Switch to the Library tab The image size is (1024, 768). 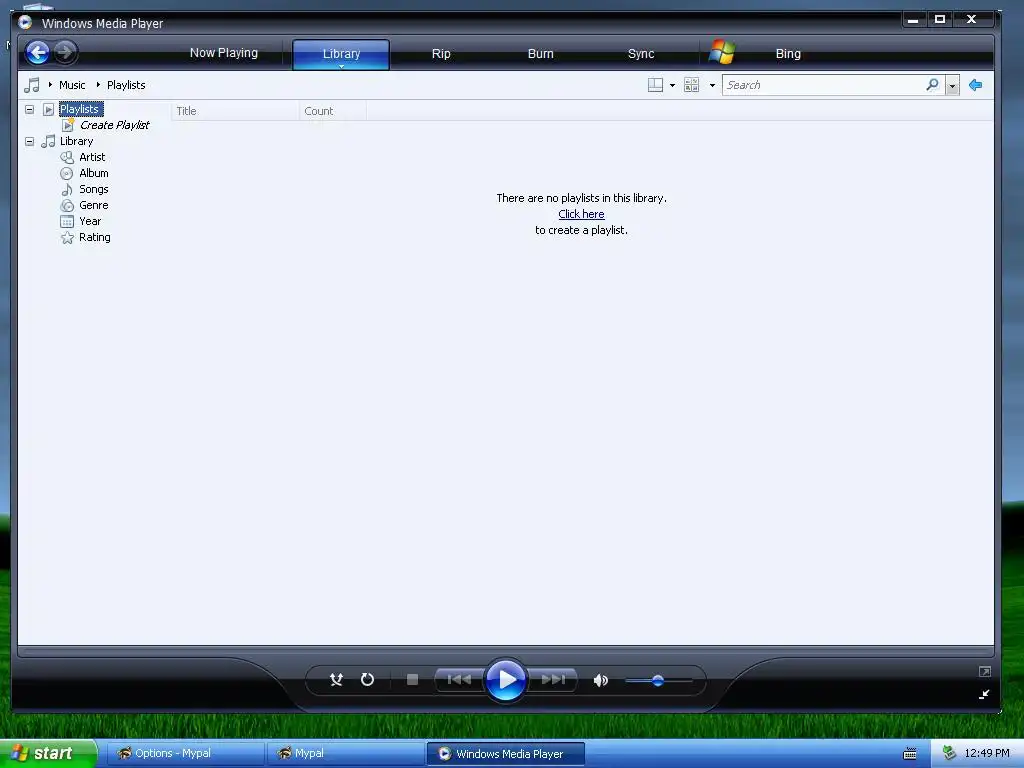point(341,54)
